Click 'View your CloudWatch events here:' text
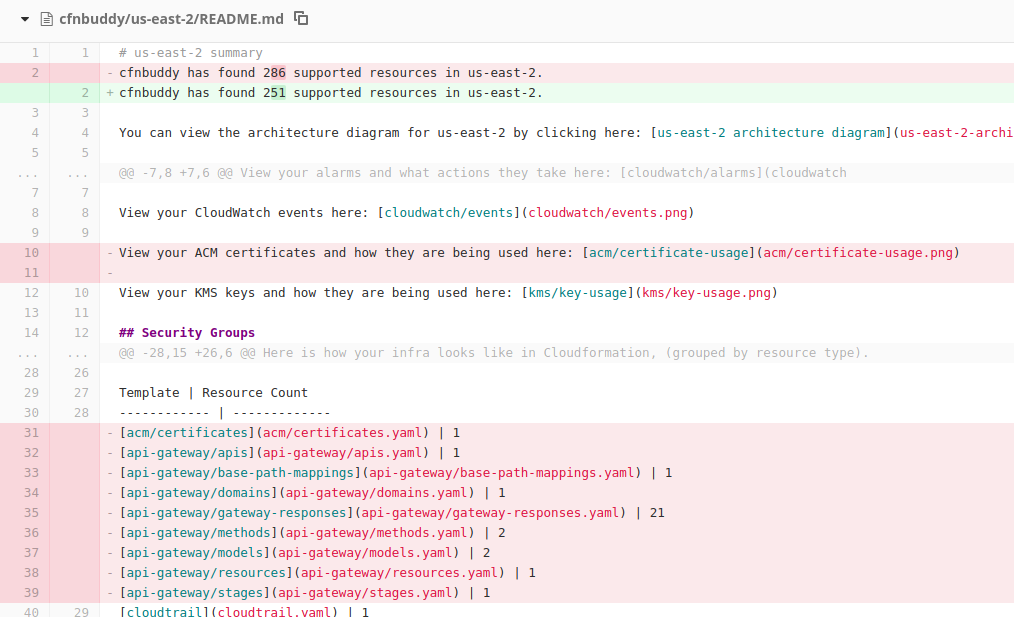Viewport: 1014px width, 617px height. click(x=244, y=213)
